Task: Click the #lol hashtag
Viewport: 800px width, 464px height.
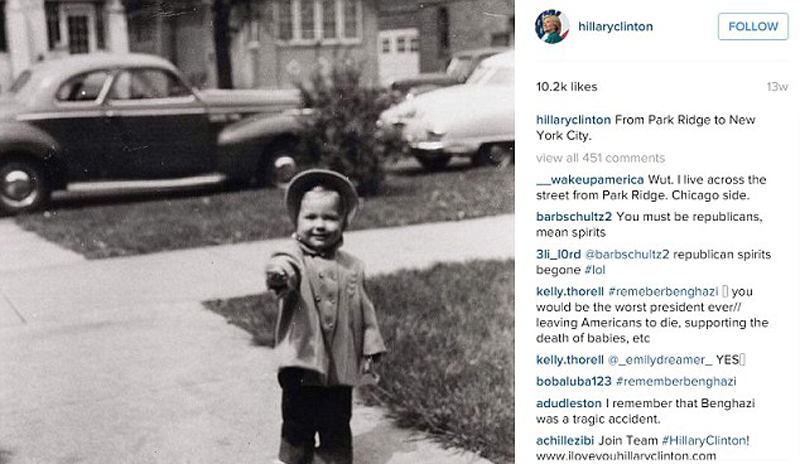Action: point(594,270)
